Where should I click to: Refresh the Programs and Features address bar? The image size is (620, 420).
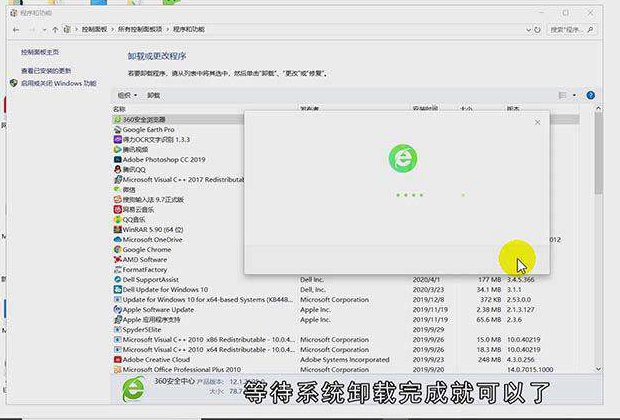coord(537,30)
